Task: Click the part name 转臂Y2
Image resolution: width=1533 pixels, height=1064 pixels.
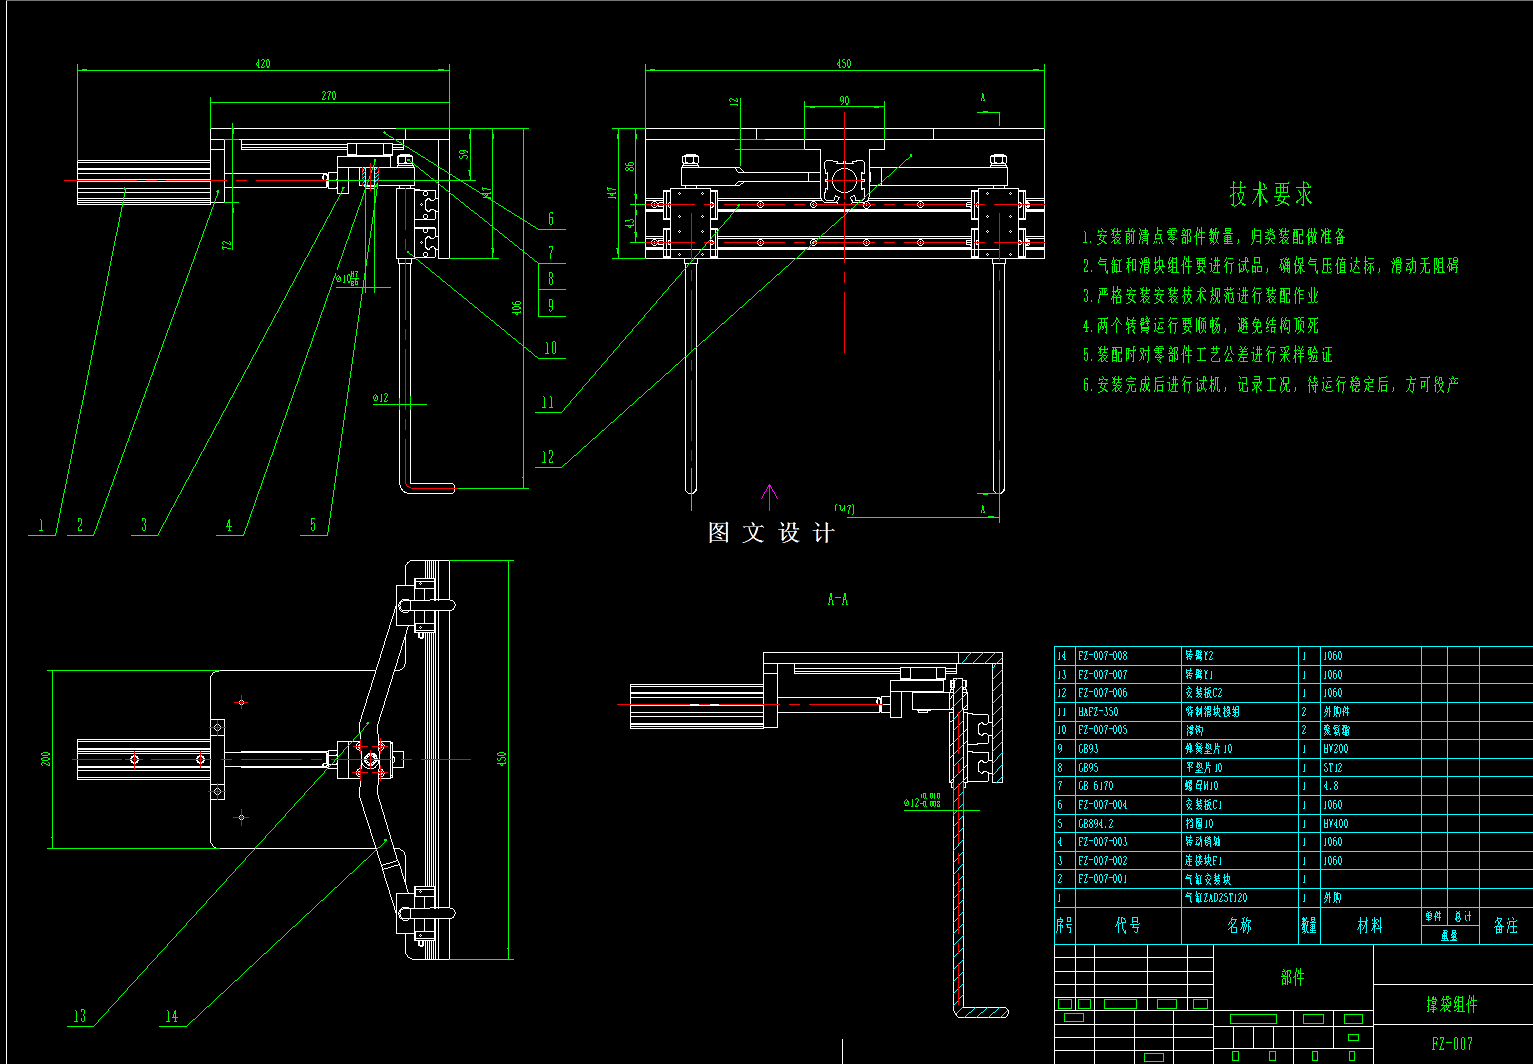Action: click(x=1199, y=656)
